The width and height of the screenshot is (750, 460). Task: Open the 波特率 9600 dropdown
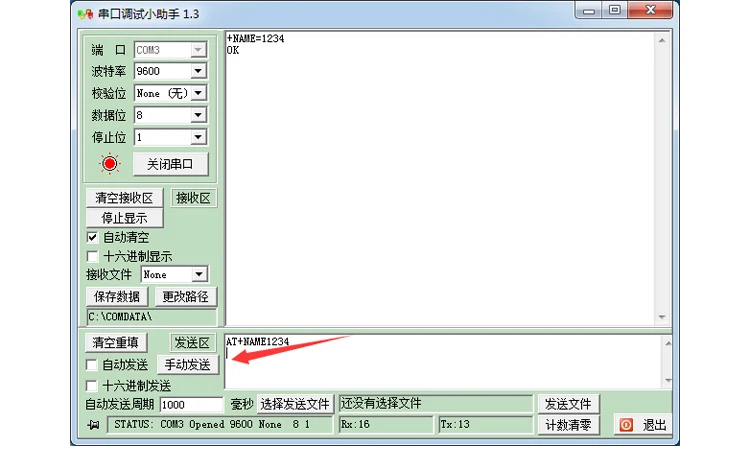[x=198, y=71]
